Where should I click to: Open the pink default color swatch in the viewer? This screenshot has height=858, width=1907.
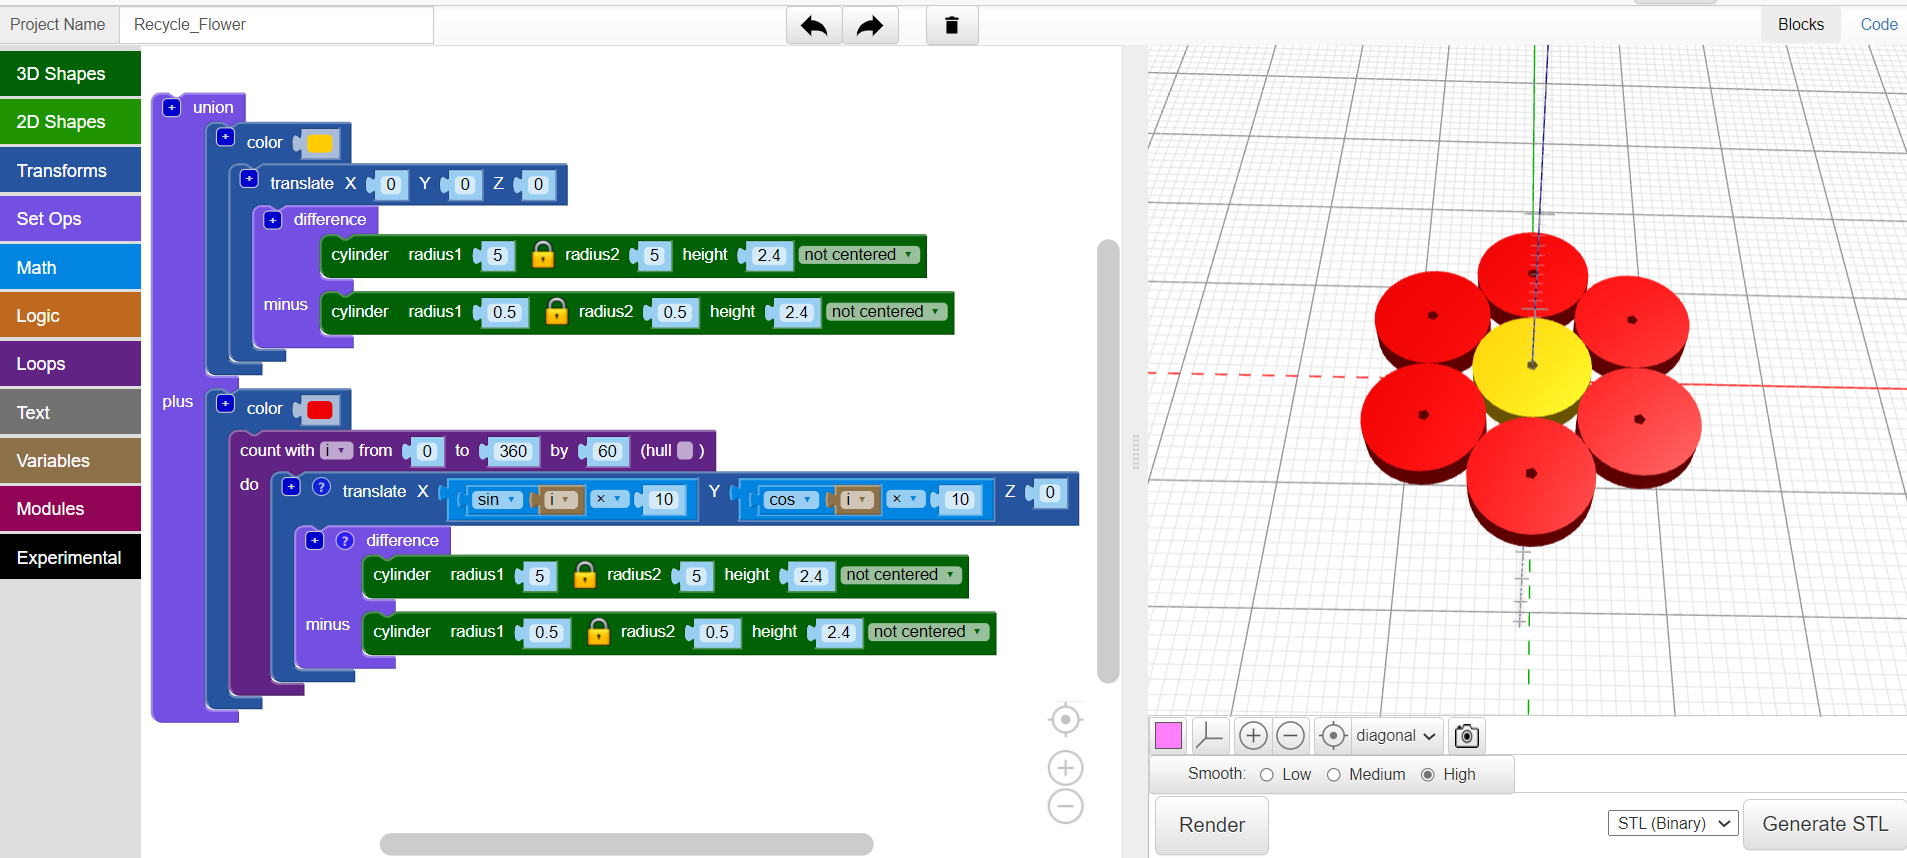[x=1168, y=736]
